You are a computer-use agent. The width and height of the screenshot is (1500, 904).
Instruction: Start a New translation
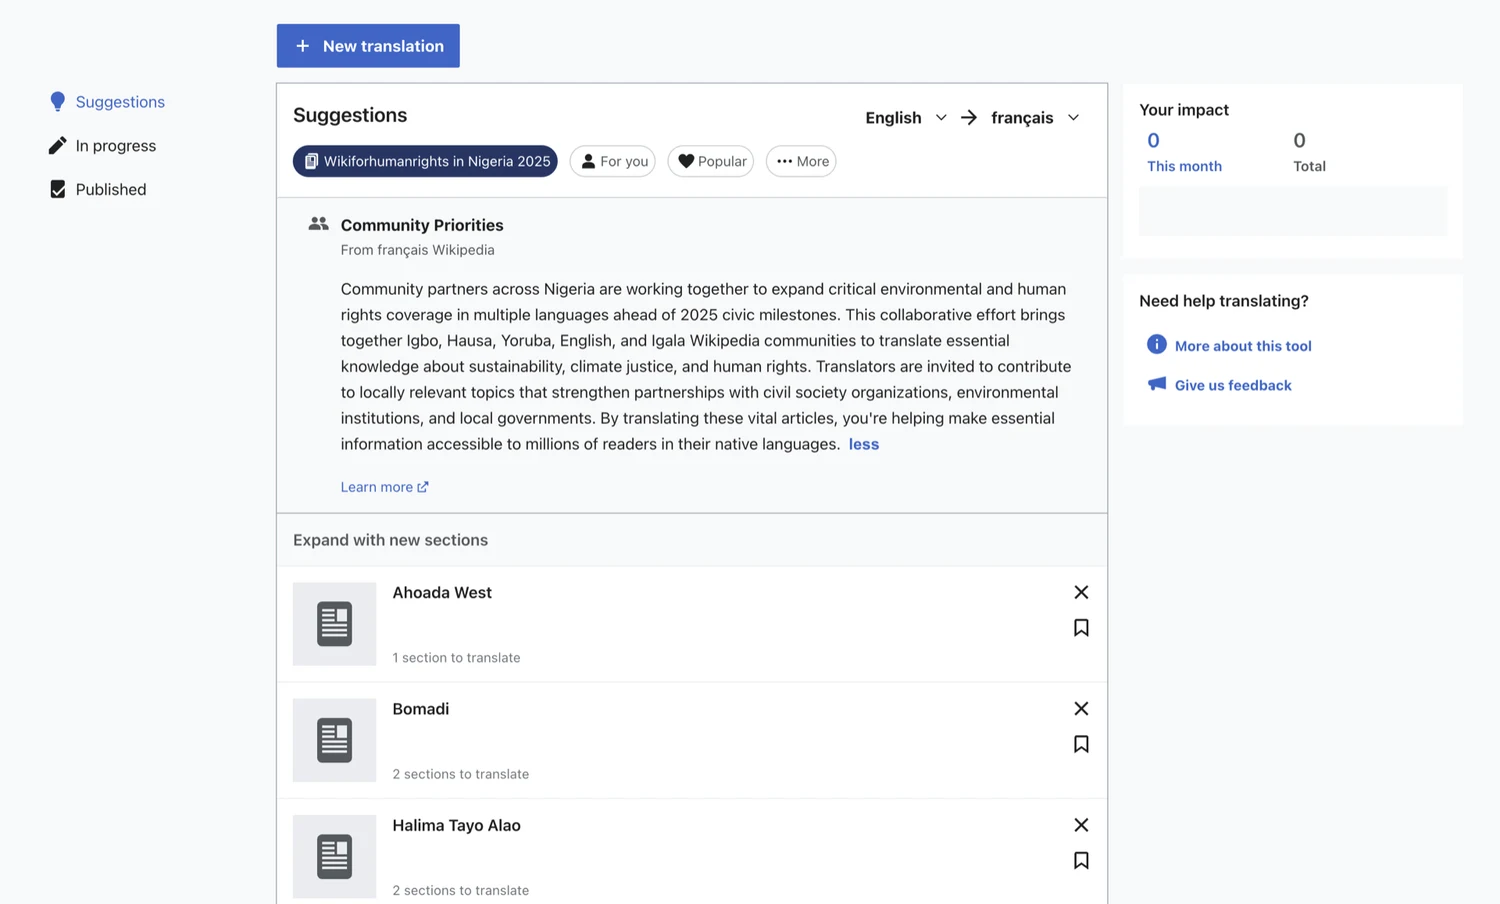368,46
